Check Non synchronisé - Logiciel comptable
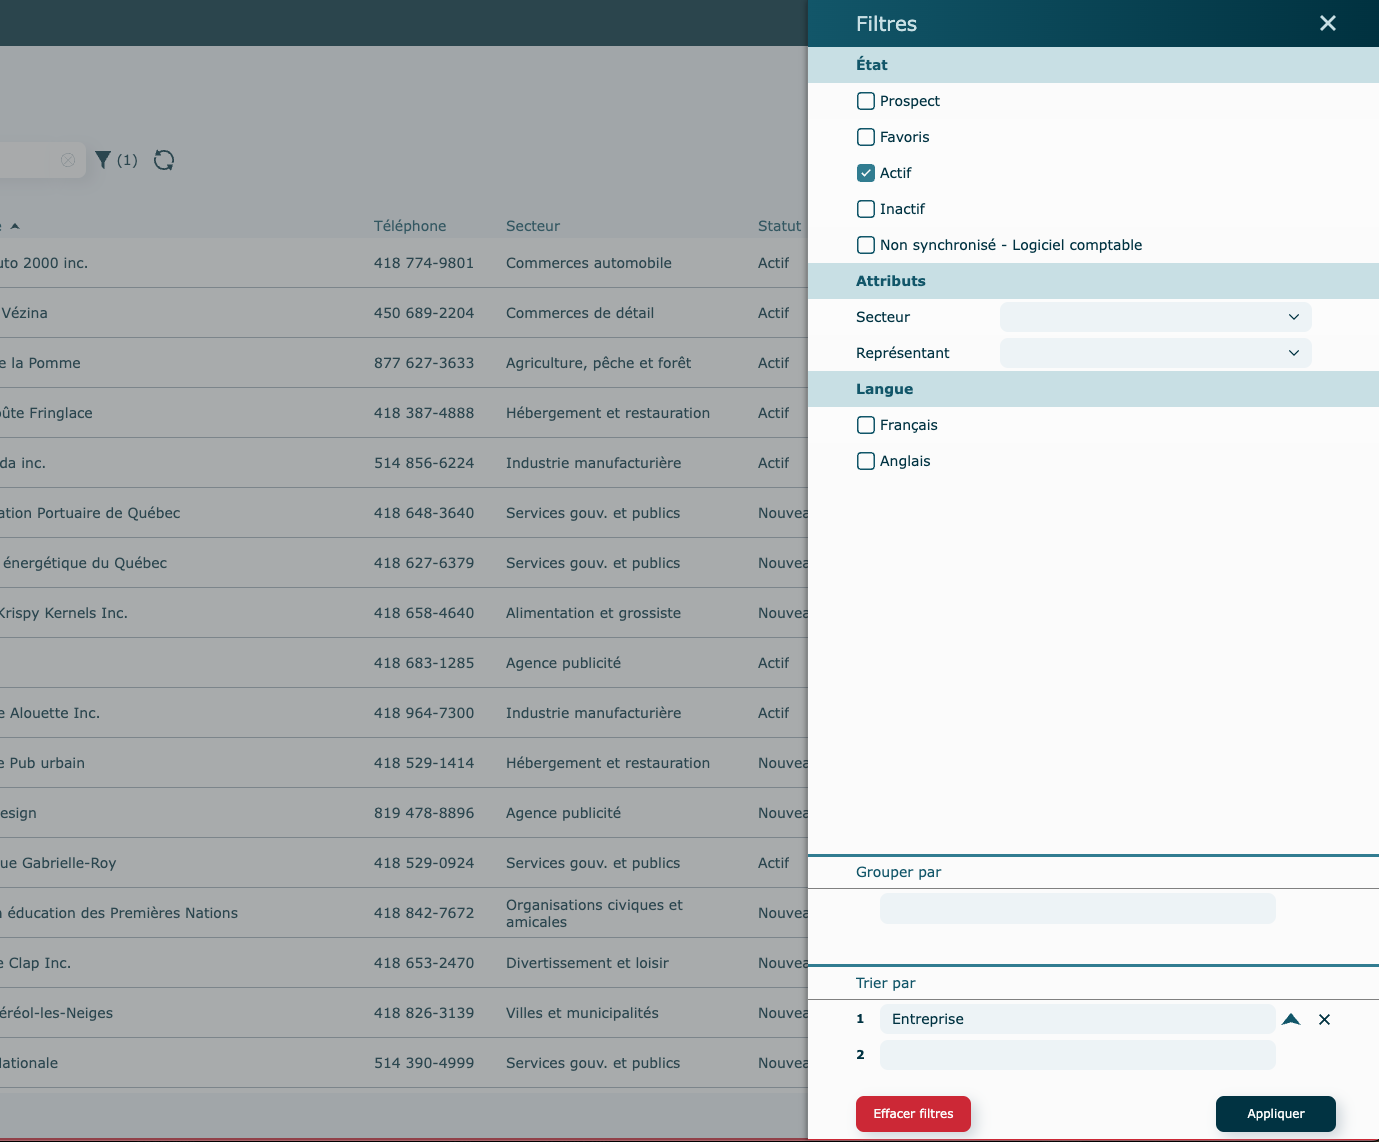Viewport: 1379px width, 1142px height. point(866,245)
